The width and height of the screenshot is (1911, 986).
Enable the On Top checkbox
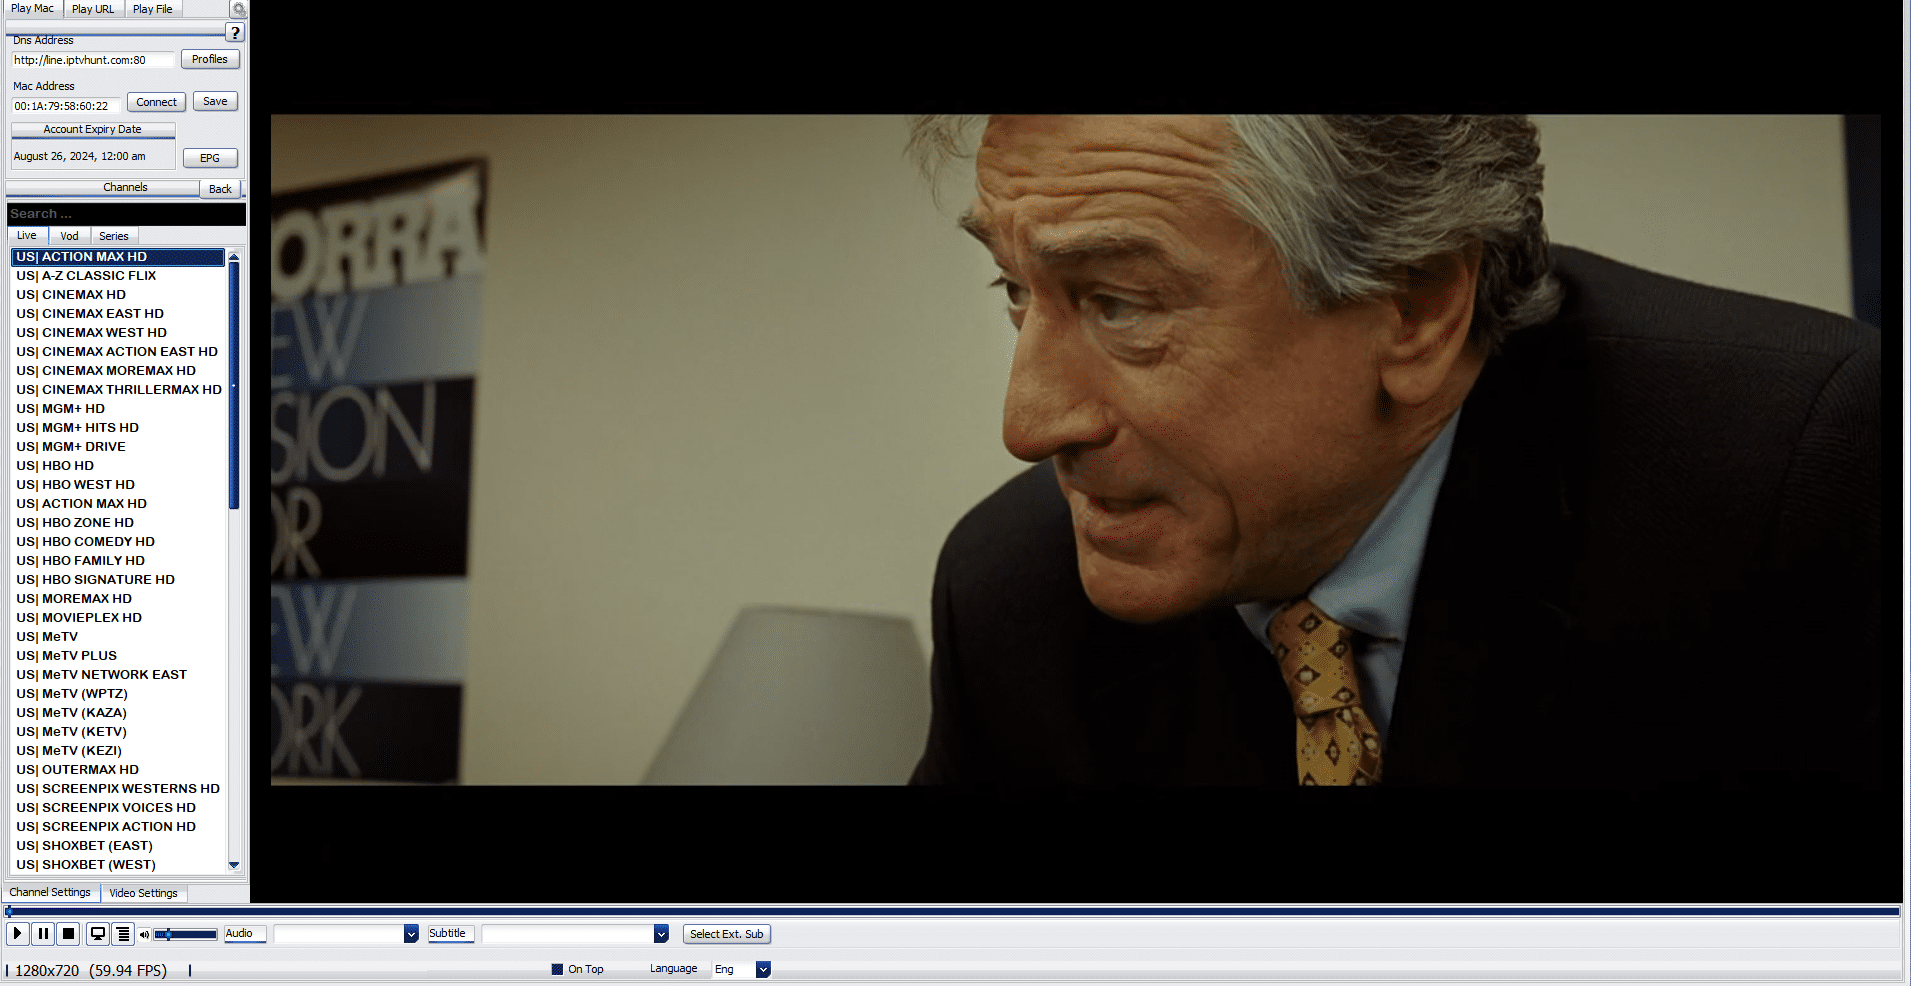click(557, 969)
